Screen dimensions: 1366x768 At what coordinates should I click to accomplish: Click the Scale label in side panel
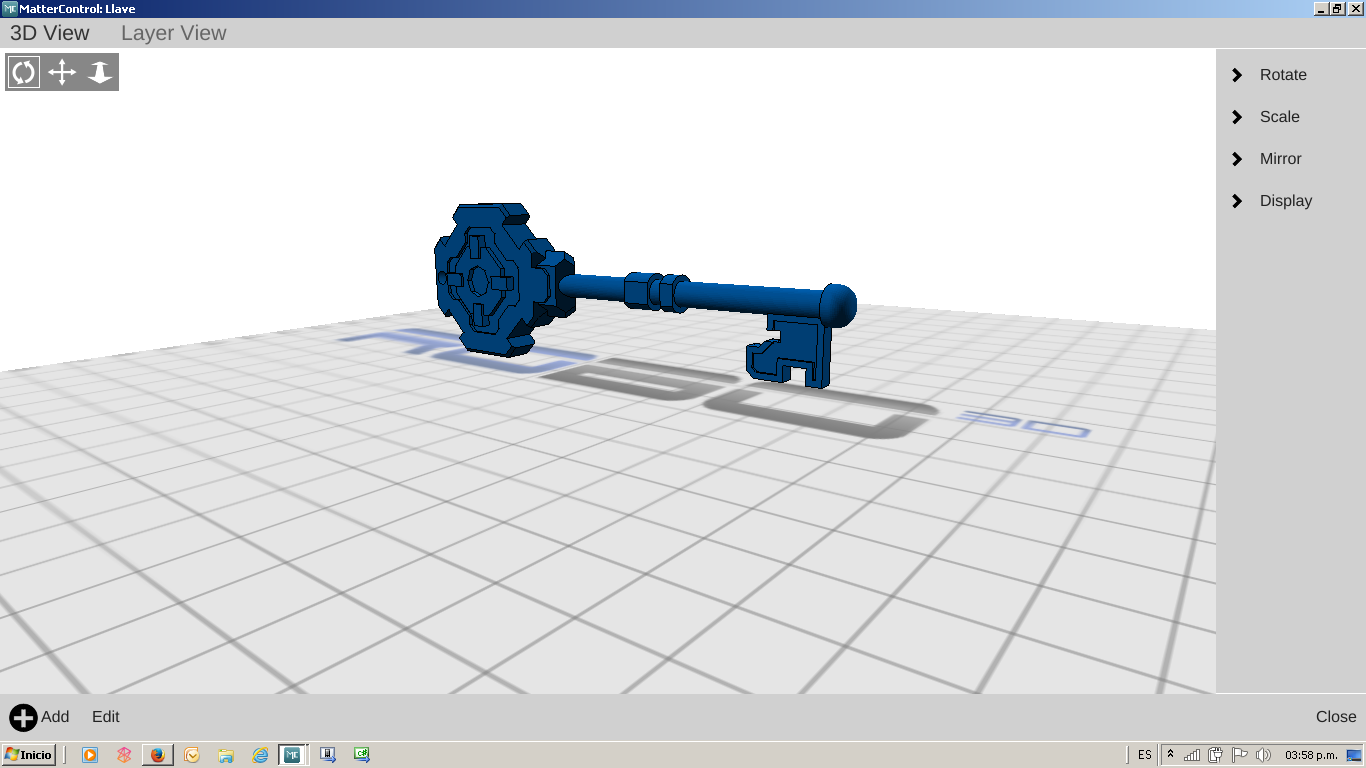(1280, 117)
